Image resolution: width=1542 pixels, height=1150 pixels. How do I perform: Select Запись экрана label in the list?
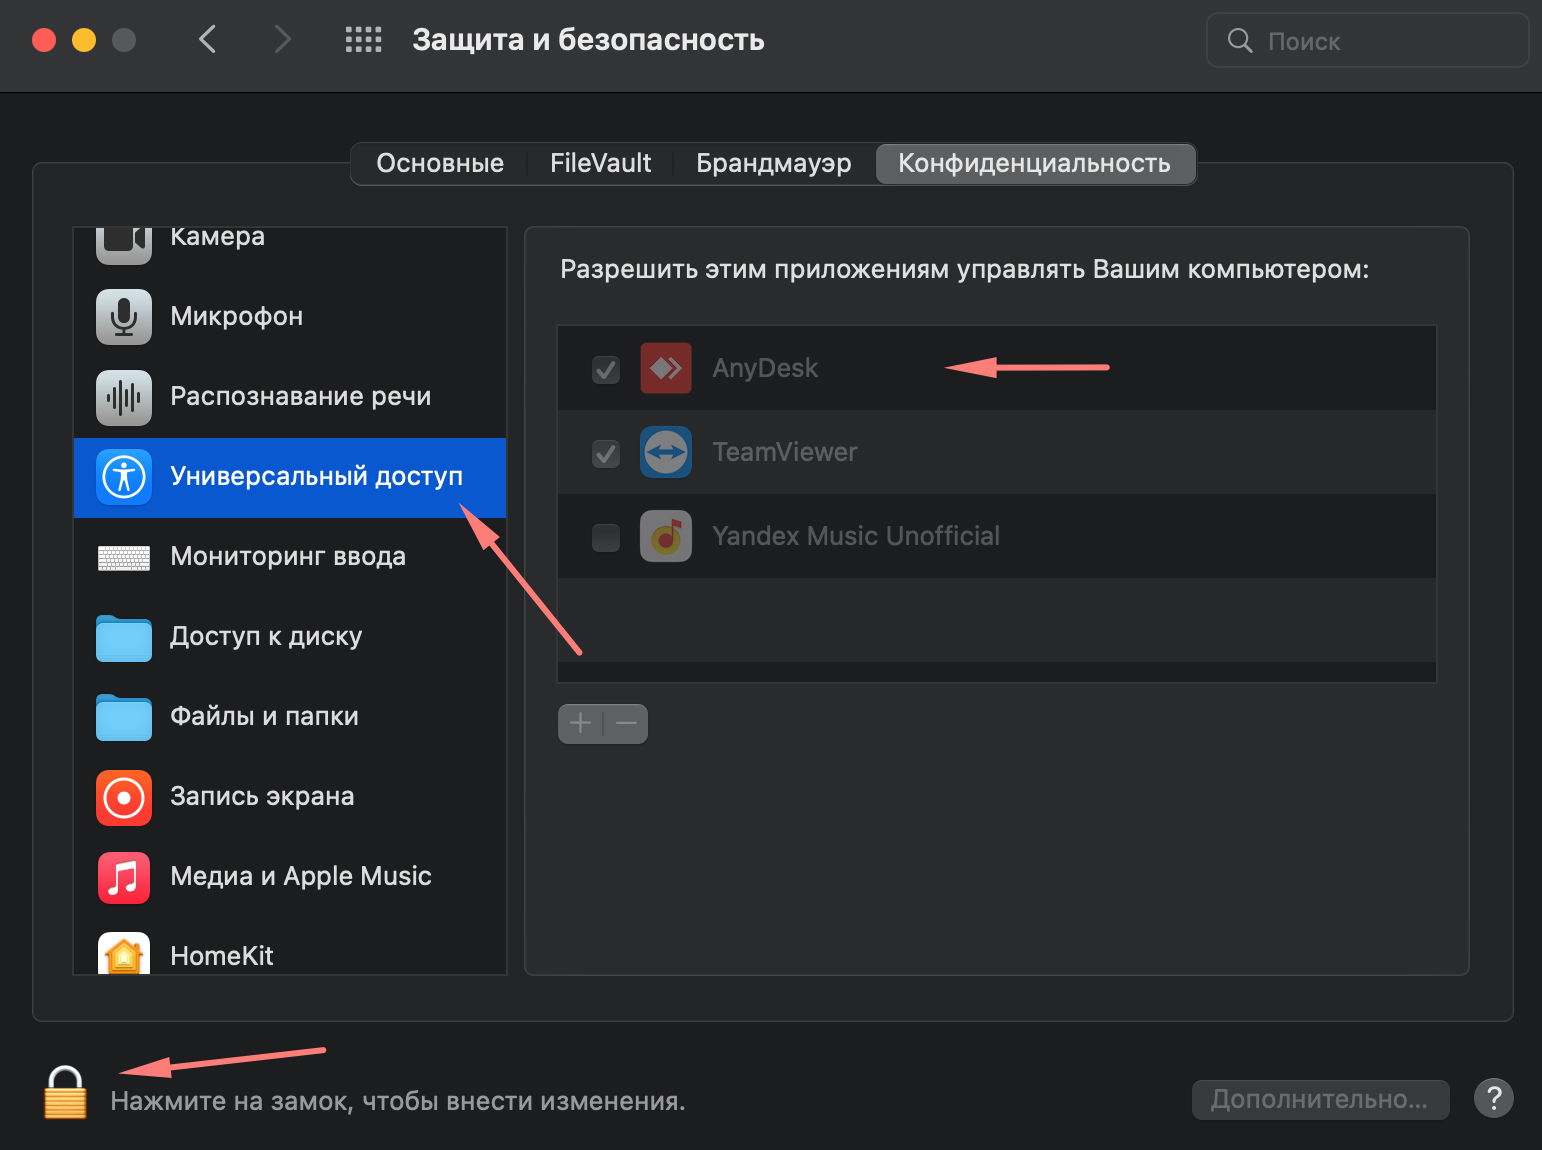click(x=262, y=796)
